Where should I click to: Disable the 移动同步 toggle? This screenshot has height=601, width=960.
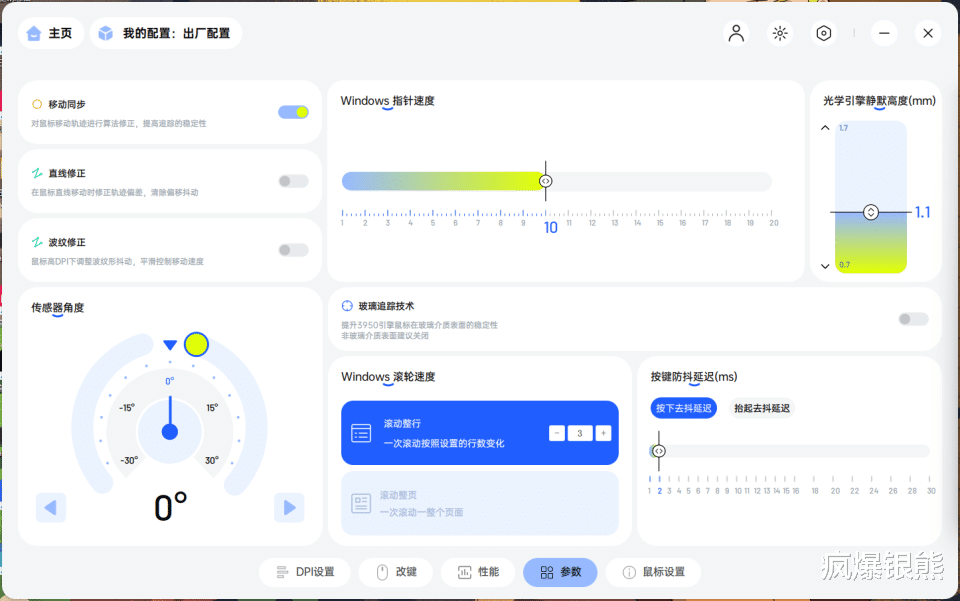293,112
